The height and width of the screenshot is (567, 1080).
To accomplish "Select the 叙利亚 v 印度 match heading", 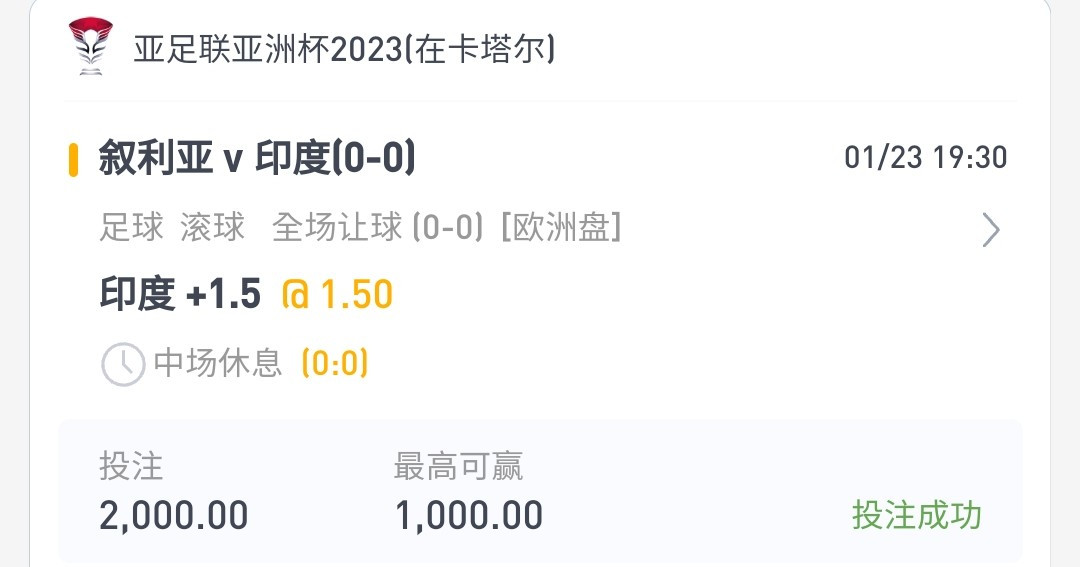I will (257, 157).
